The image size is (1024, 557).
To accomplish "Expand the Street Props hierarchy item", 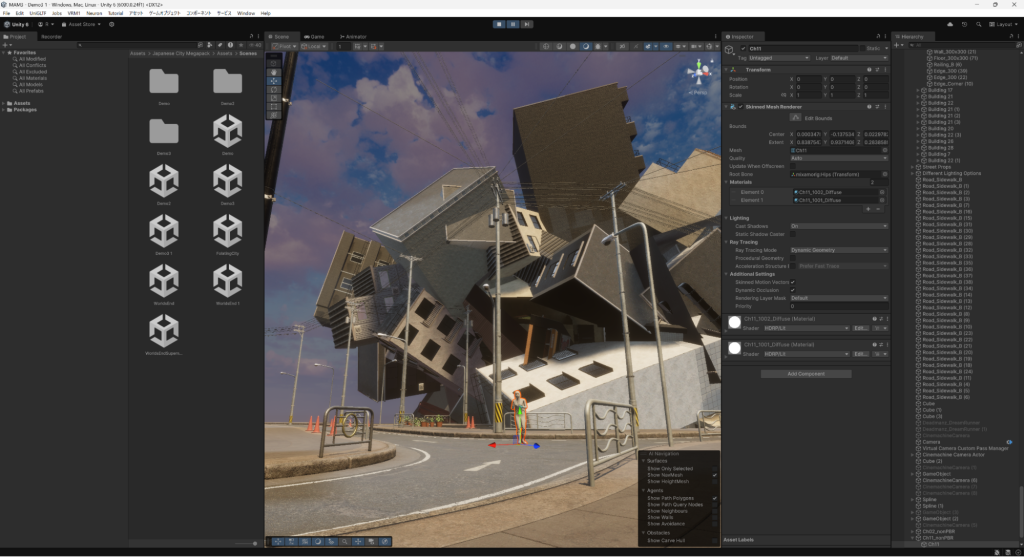I will 912,166.
